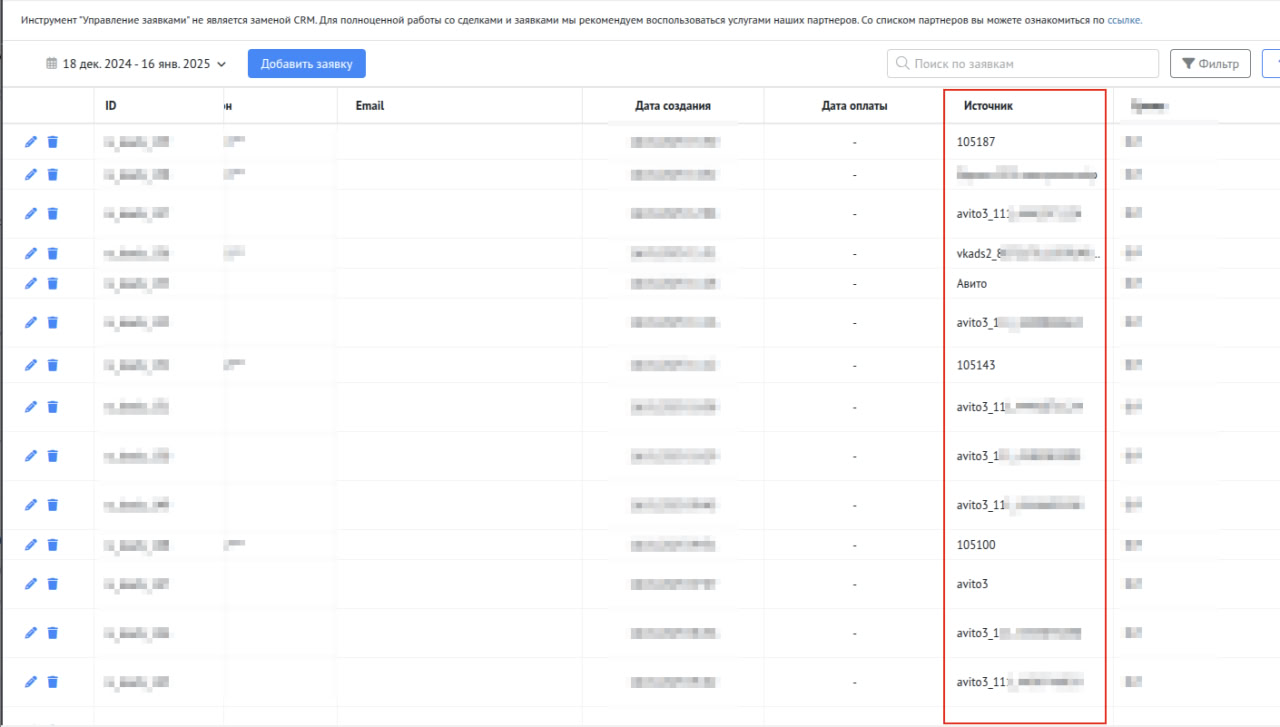This screenshot has width=1280, height=727.
Task: Follow the ссылке partners link
Action: [1124, 20]
